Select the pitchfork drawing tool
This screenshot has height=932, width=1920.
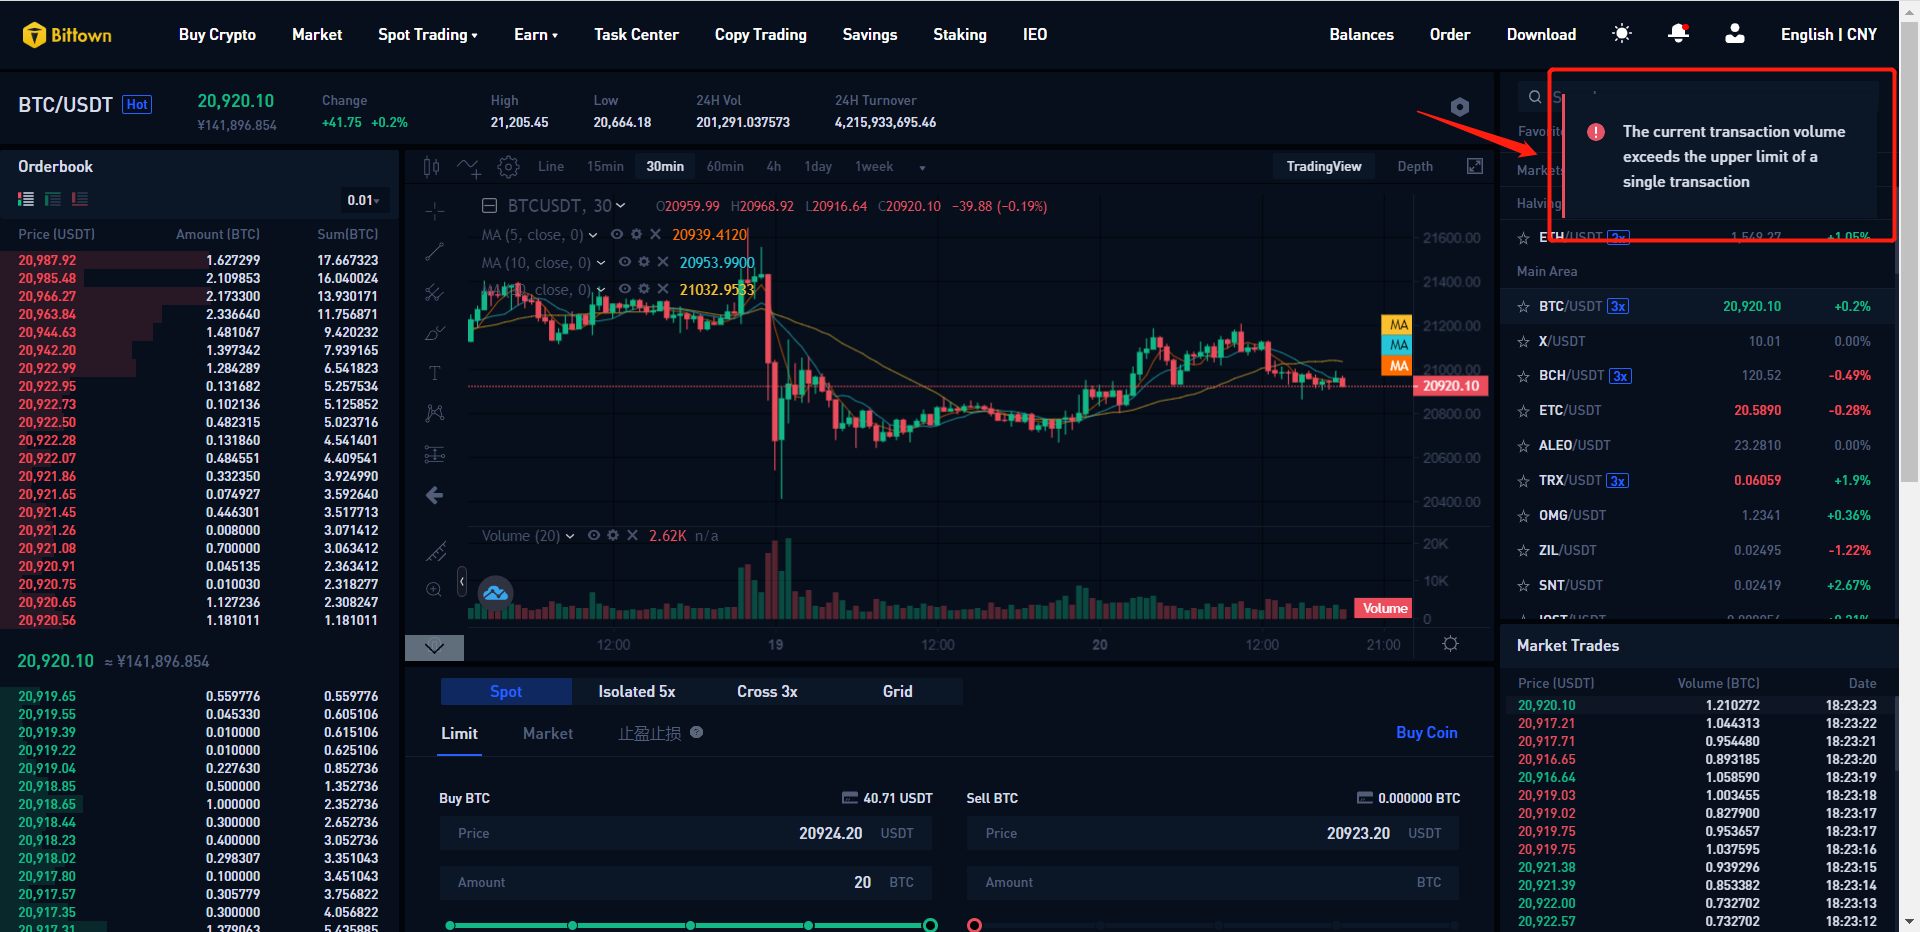(434, 293)
